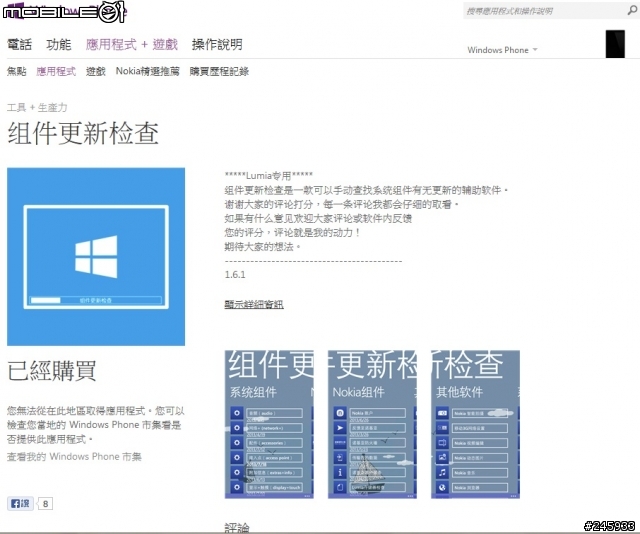Open the Nokia组件 screenshot thumbnail
The image size is (640, 534).
(x=372, y=424)
